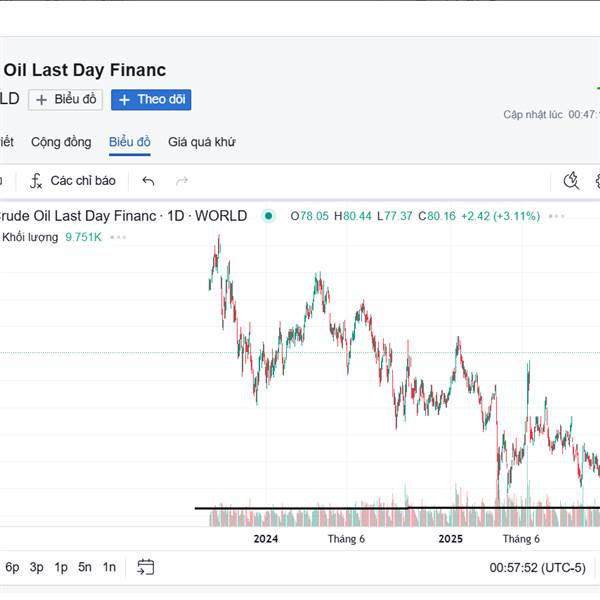Viewport: 600px width, 600px height.
Task: Open the go-to-date calendar icon
Action: pos(146,567)
